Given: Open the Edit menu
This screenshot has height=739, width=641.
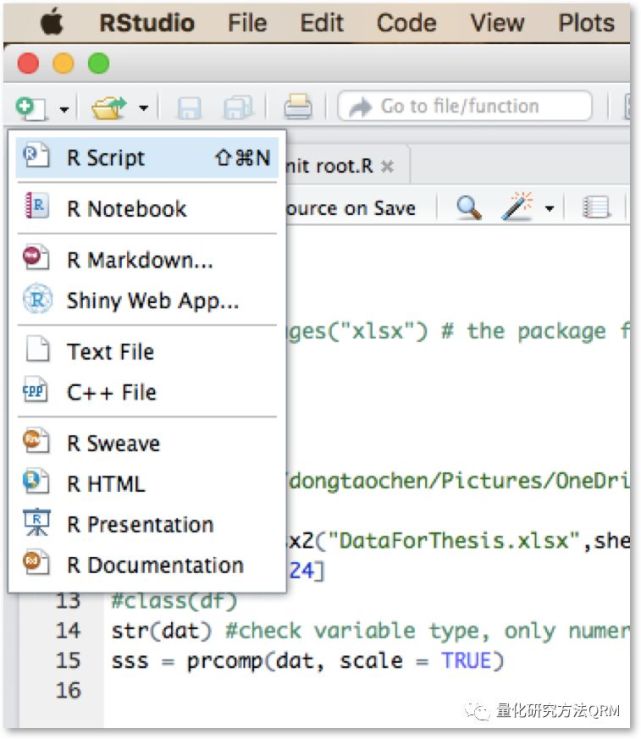Looking at the screenshot, I should [322, 23].
